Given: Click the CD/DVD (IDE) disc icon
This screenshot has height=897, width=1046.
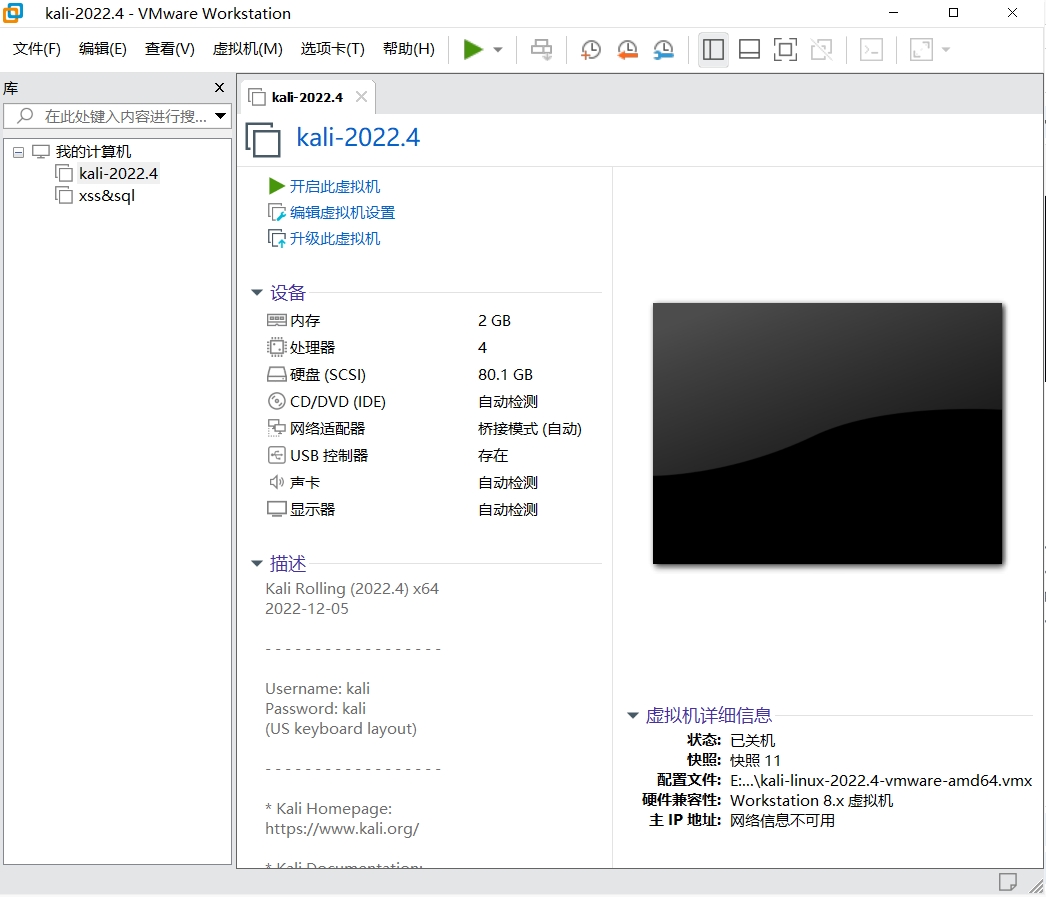Looking at the screenshot, I should pyautogui.click(x=276, y=401).
